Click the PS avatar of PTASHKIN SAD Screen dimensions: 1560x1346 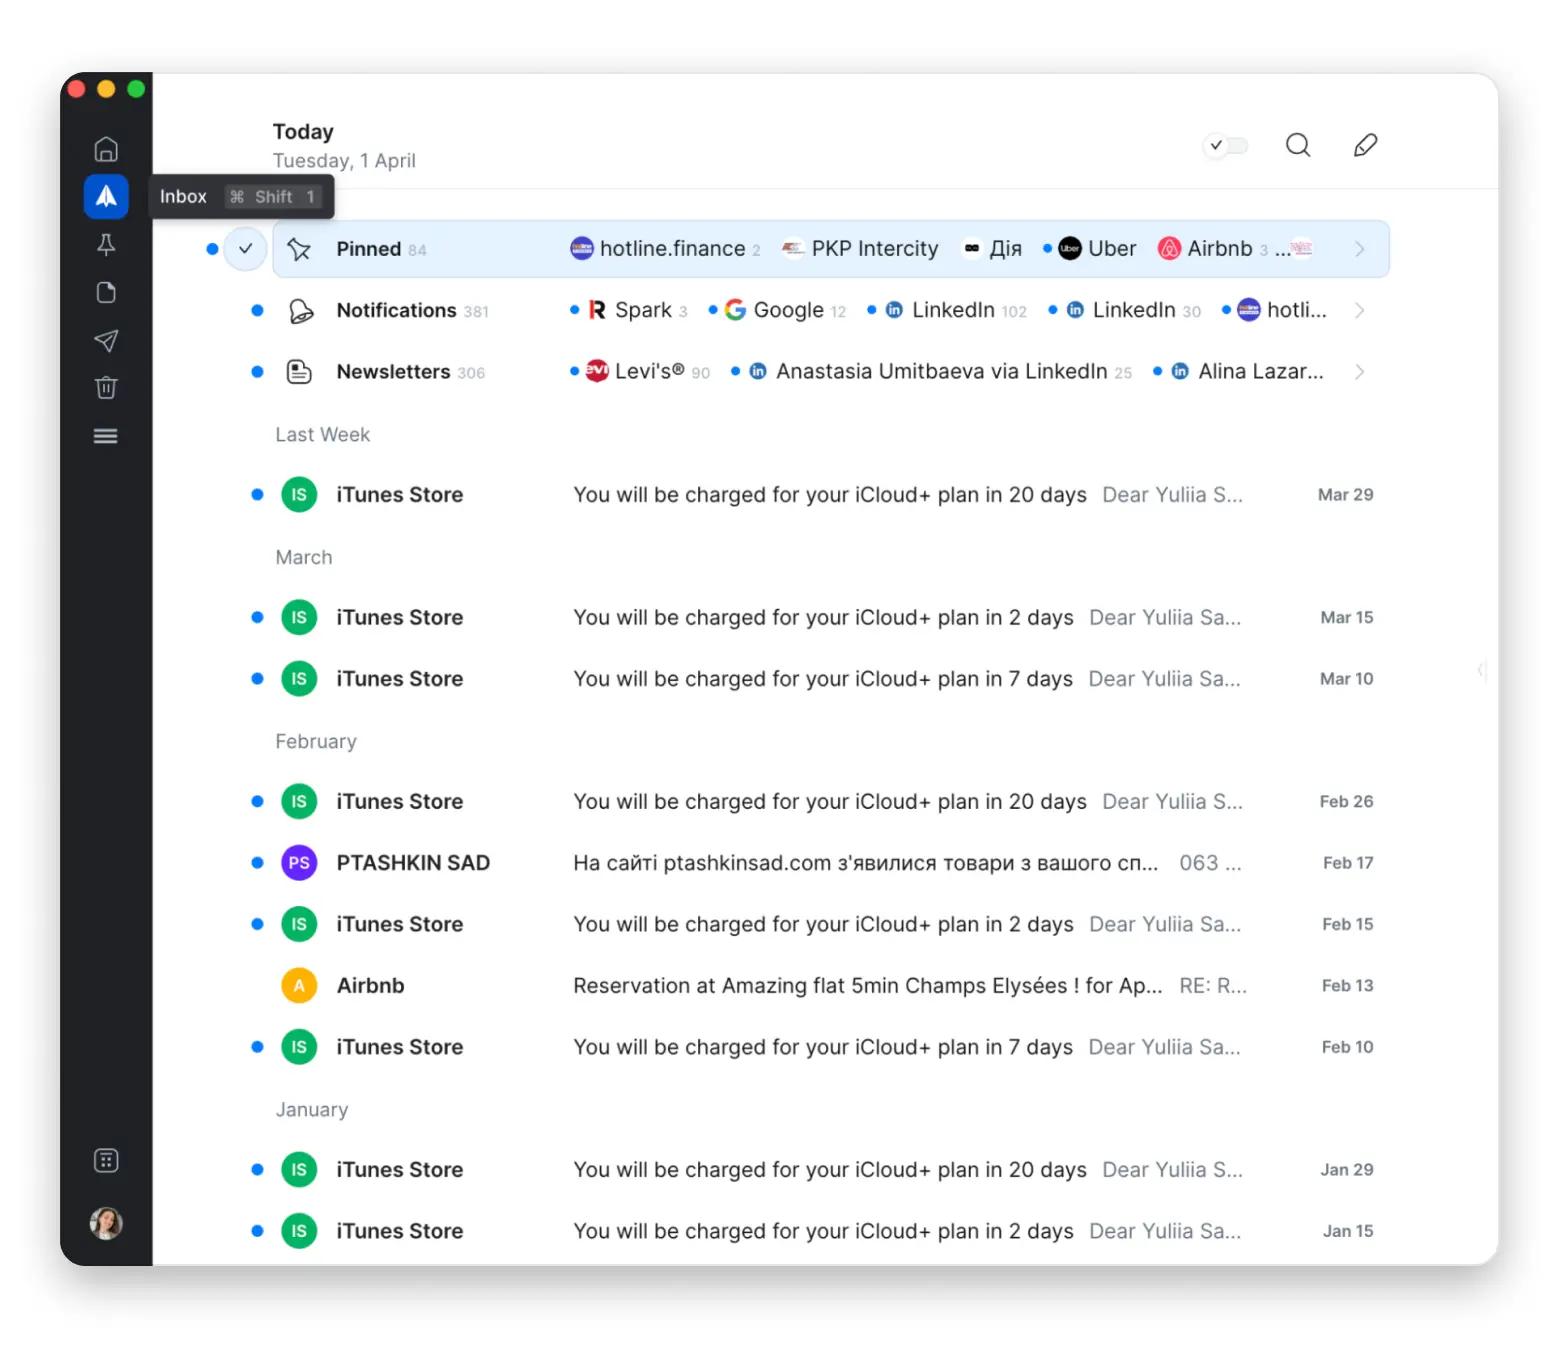coord(299,863)
